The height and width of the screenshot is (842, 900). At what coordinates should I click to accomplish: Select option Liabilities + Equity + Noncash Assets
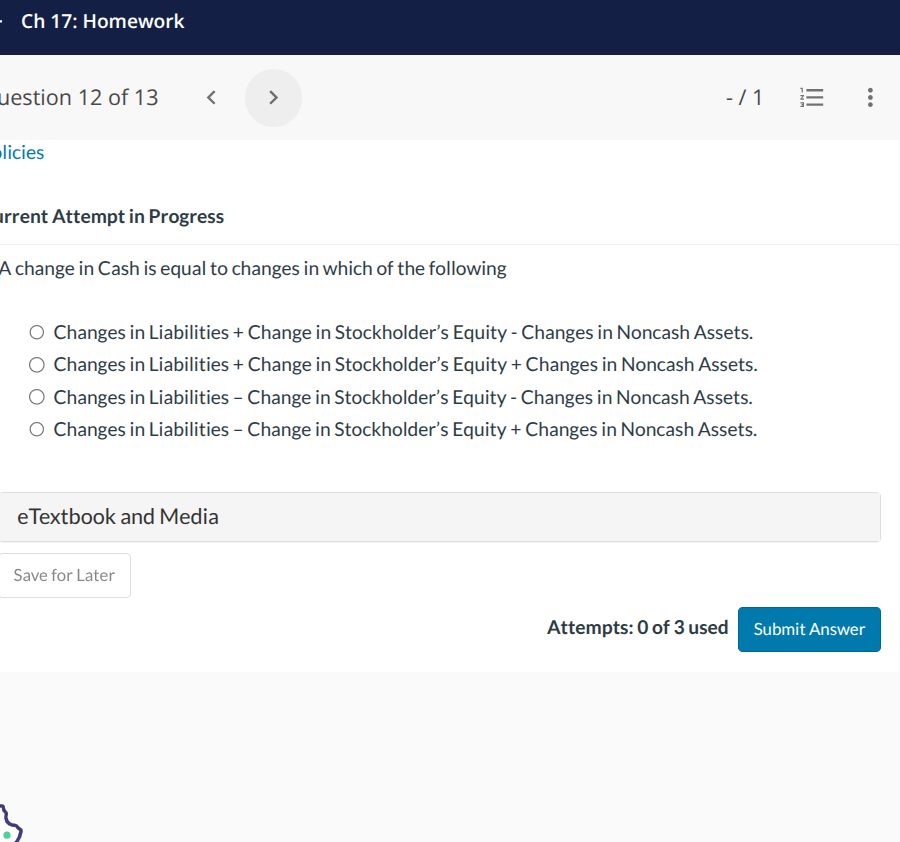point(37,365)
